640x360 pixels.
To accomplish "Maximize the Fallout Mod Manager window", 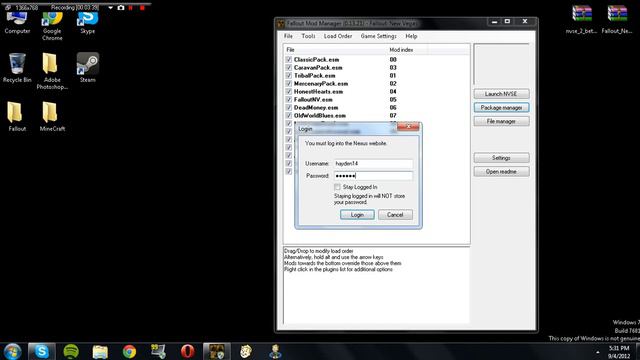I will 507,22.
